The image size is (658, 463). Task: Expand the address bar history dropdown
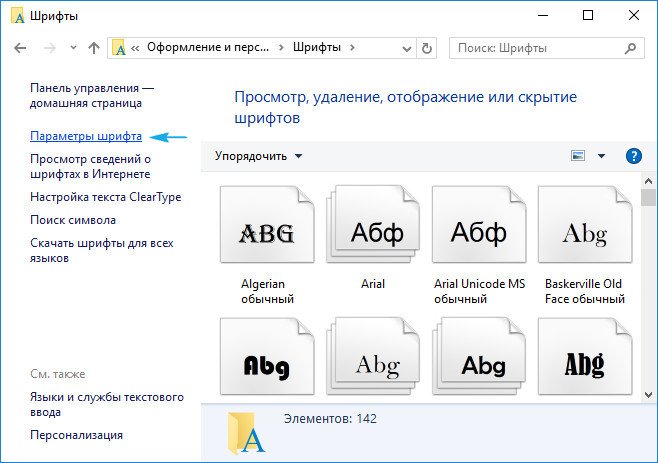click(x=406, y=49)
